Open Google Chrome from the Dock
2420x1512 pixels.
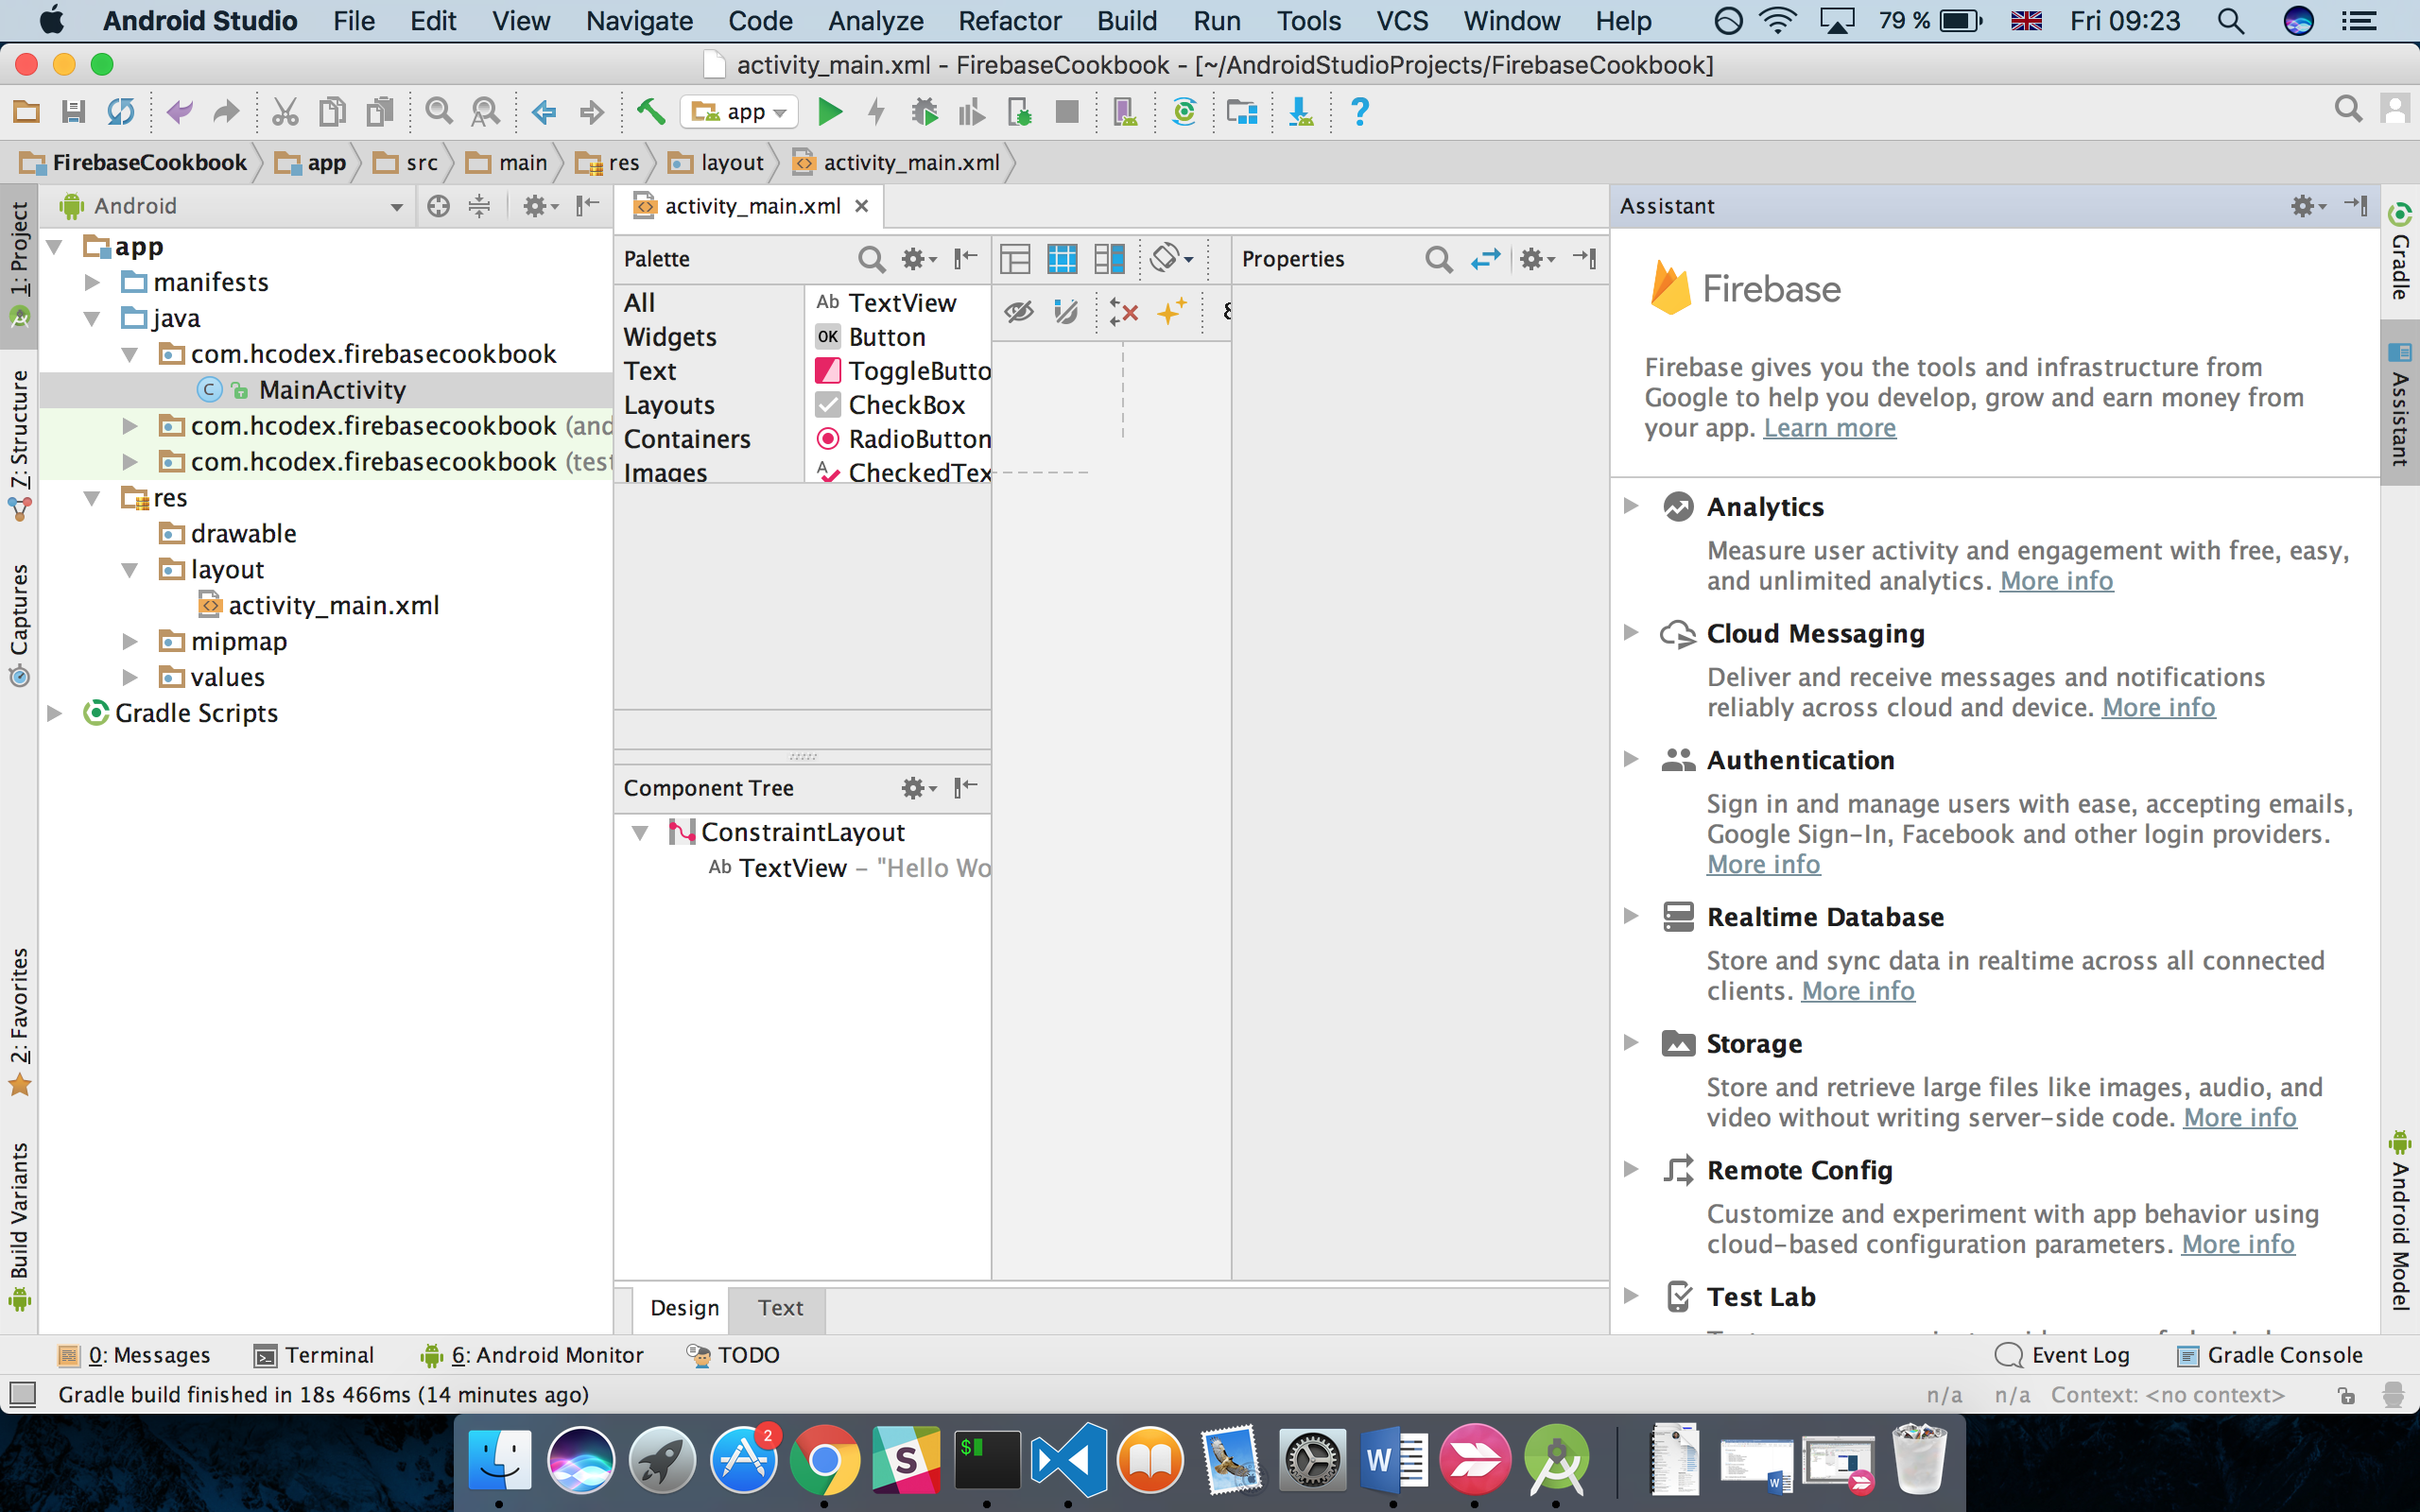(824, 1461)
